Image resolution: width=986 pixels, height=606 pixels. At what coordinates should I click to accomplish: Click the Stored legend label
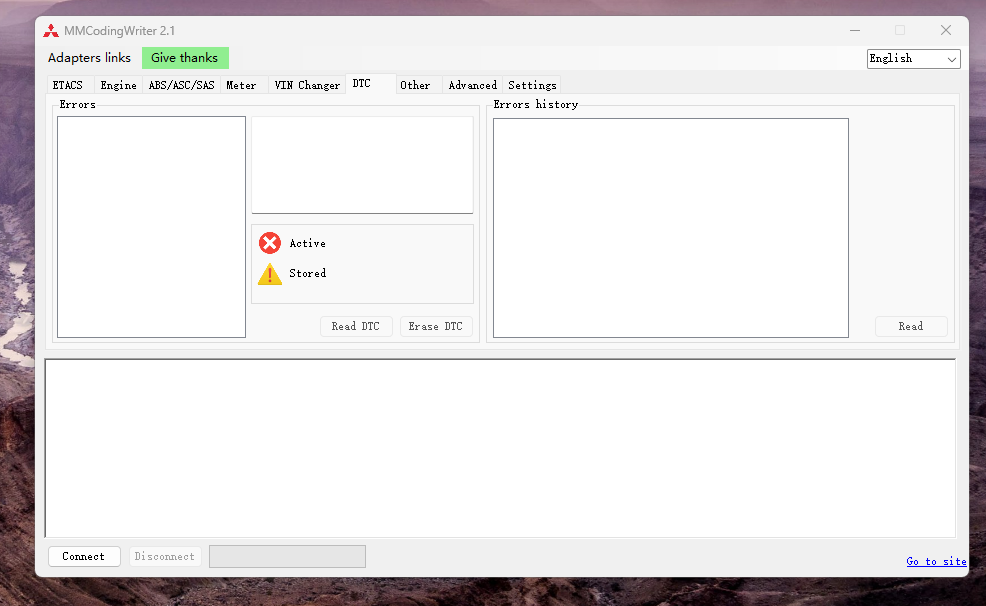click(x=307, y=273)
